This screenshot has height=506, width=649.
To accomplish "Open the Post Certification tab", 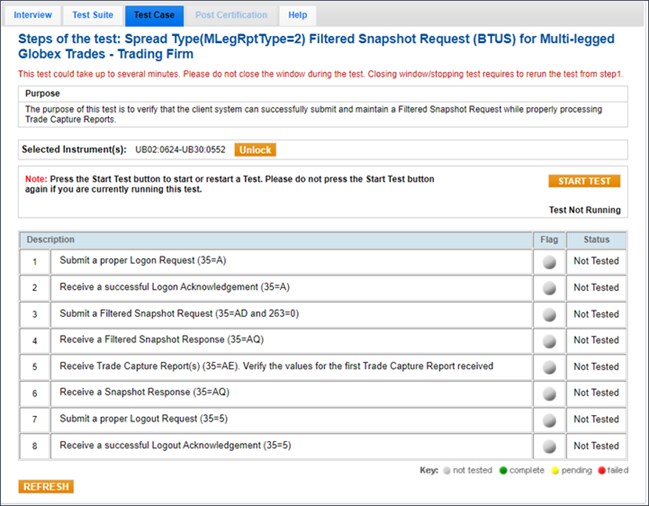I will [x=231, y=15].
